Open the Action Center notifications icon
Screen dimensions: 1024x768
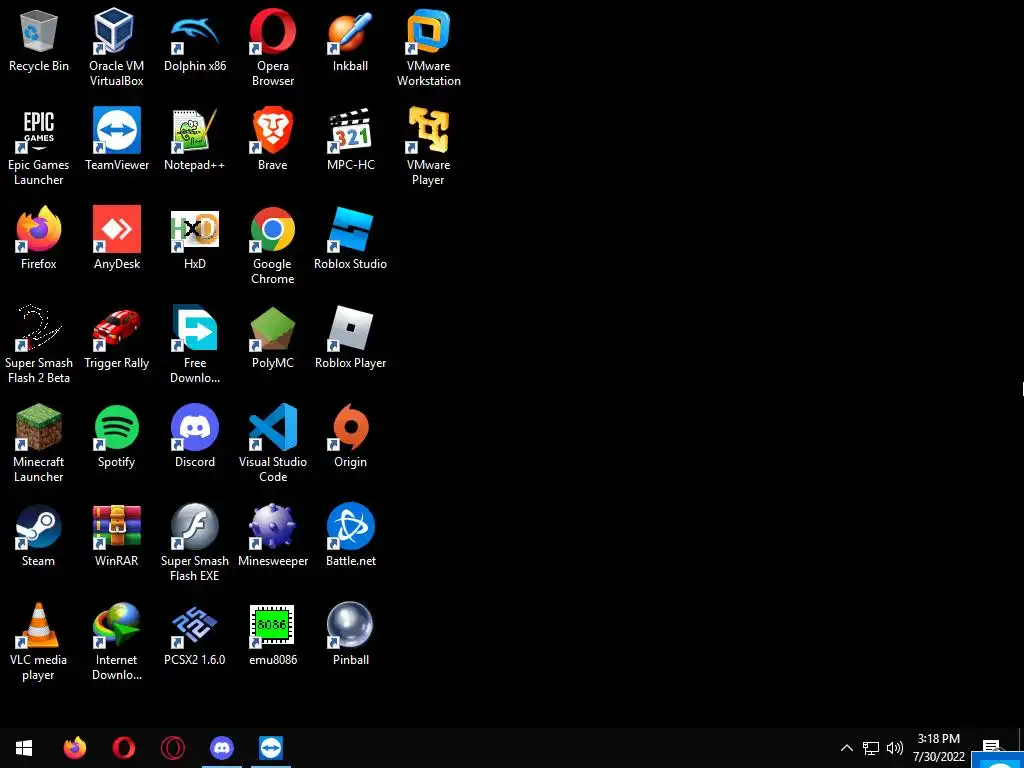(991, 746)
